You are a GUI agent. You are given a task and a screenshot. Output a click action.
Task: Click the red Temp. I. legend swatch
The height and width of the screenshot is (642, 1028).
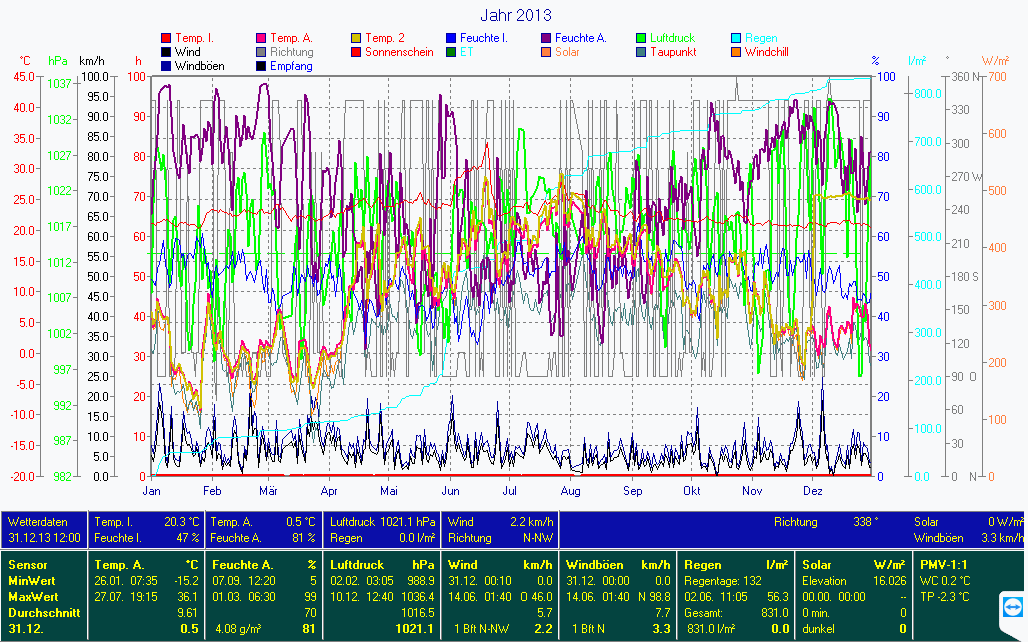pyautogui.click(x=166, y=38)
